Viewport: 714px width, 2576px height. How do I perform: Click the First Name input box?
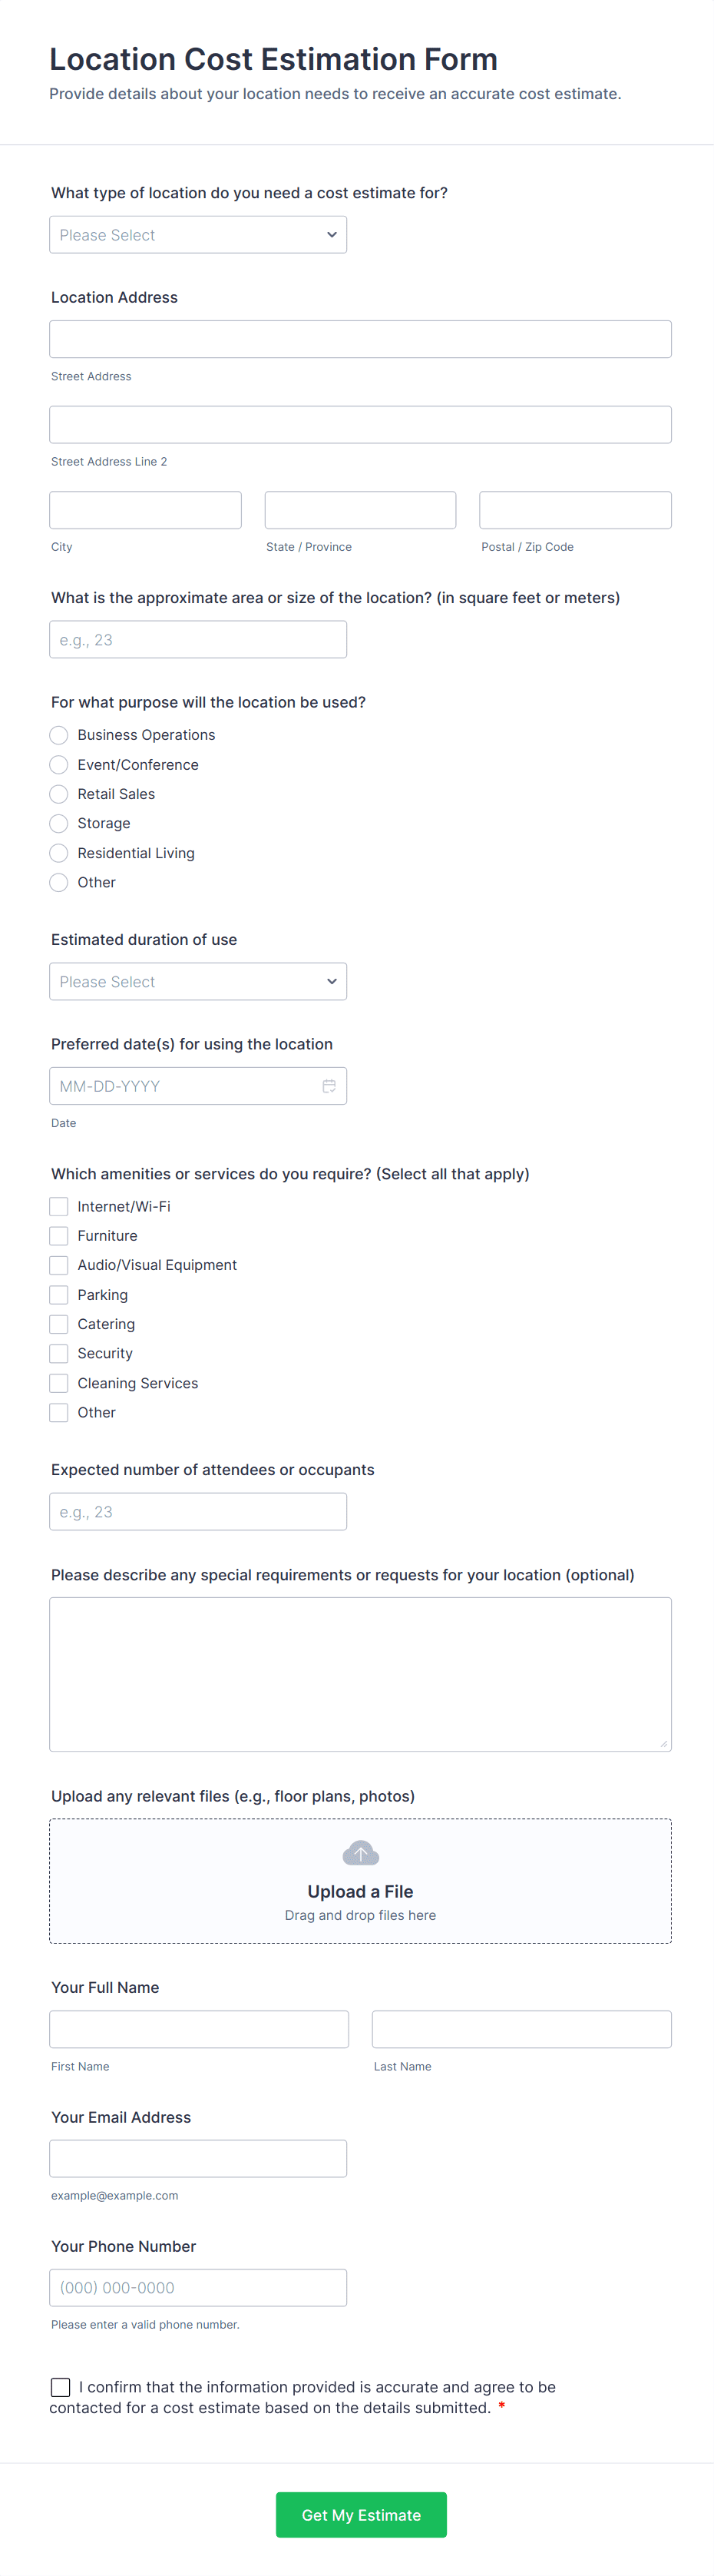(199, 2029)
